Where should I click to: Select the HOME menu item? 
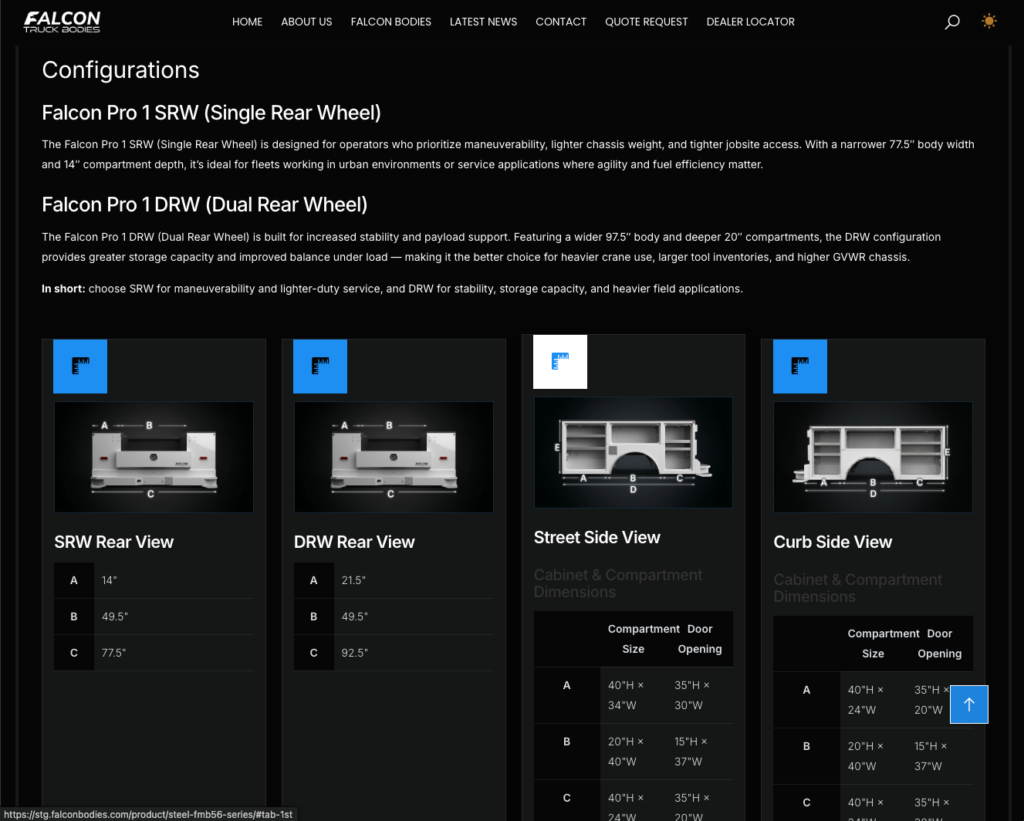(x=247, y=21)
